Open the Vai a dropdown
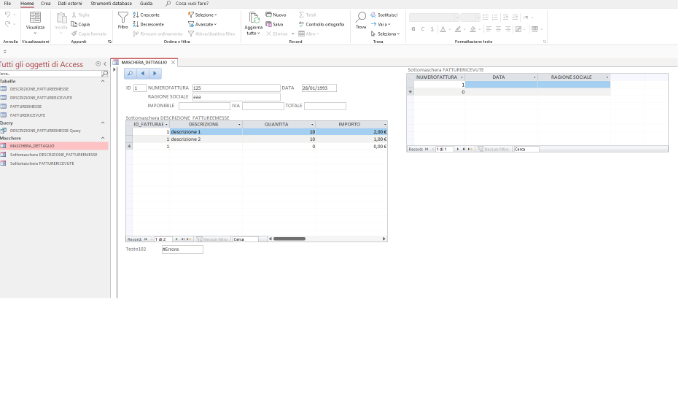 380,24
